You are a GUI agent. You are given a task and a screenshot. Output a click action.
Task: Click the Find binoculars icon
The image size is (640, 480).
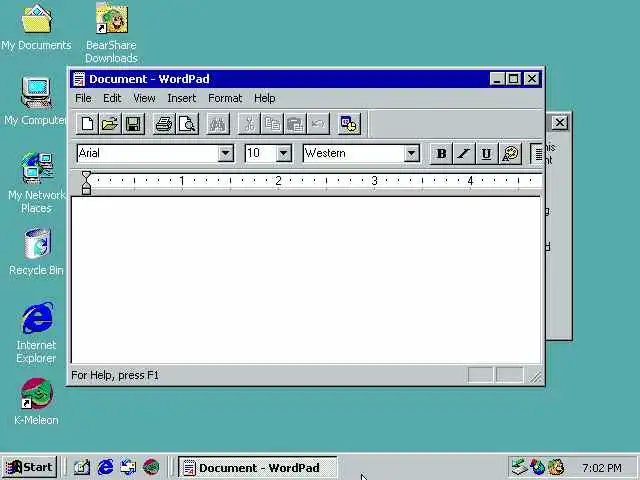click(218, 124)
